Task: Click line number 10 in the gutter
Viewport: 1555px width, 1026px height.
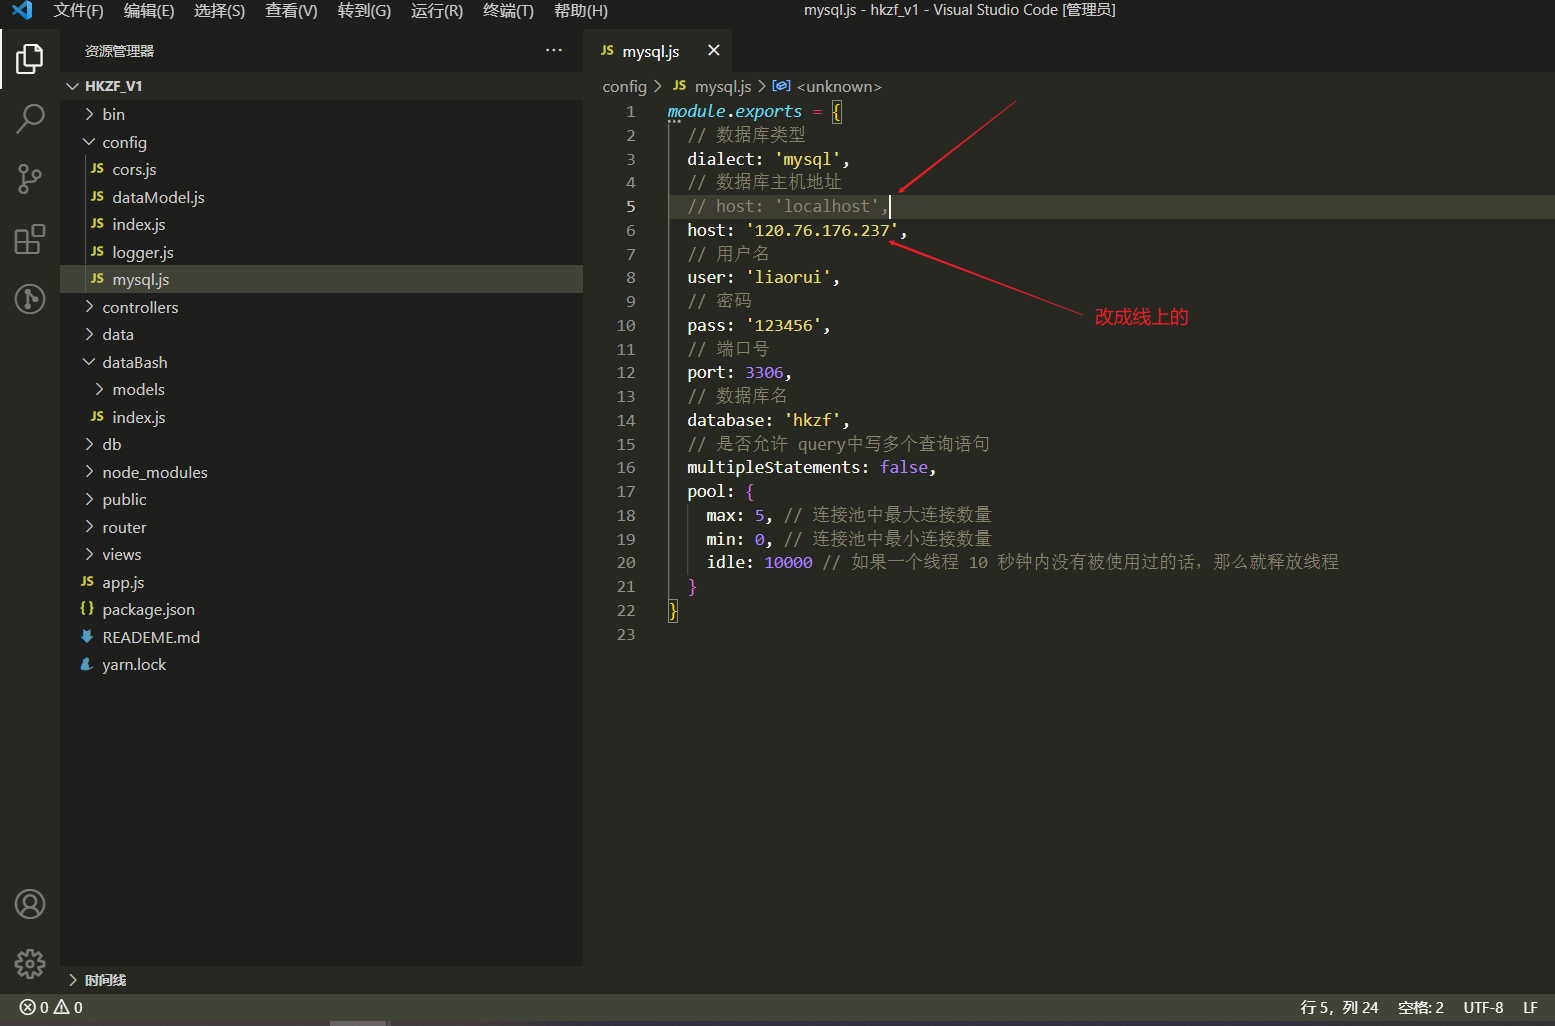Action: pyautogui.click(x=626, y=325)
